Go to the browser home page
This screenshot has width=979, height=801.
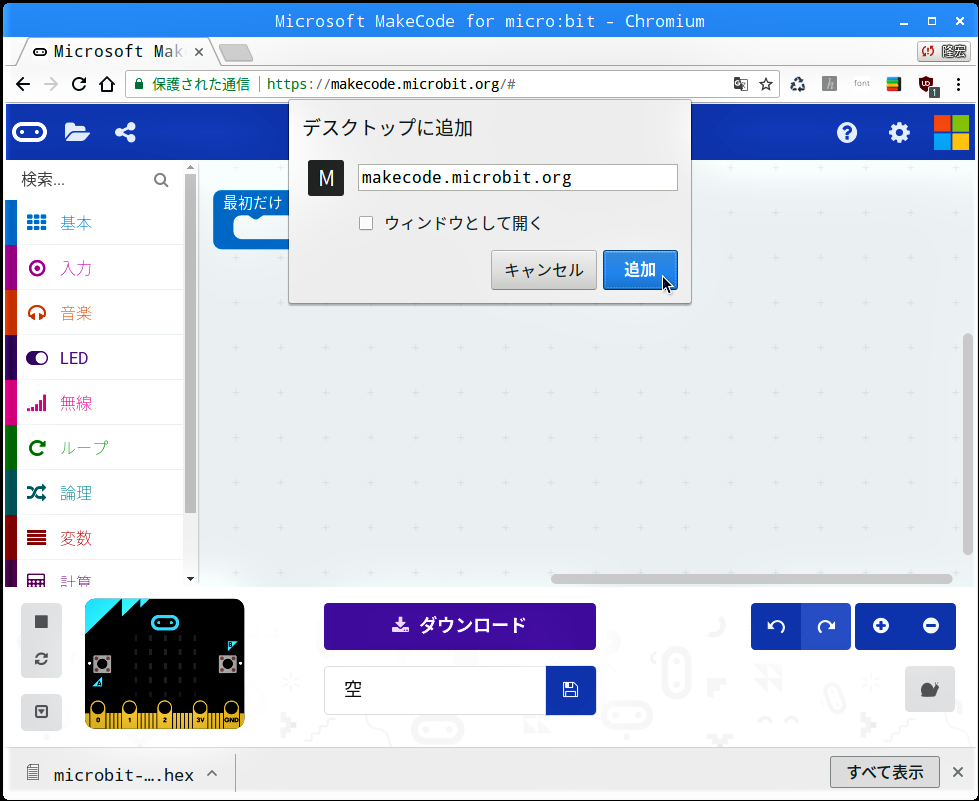[107, 84]
